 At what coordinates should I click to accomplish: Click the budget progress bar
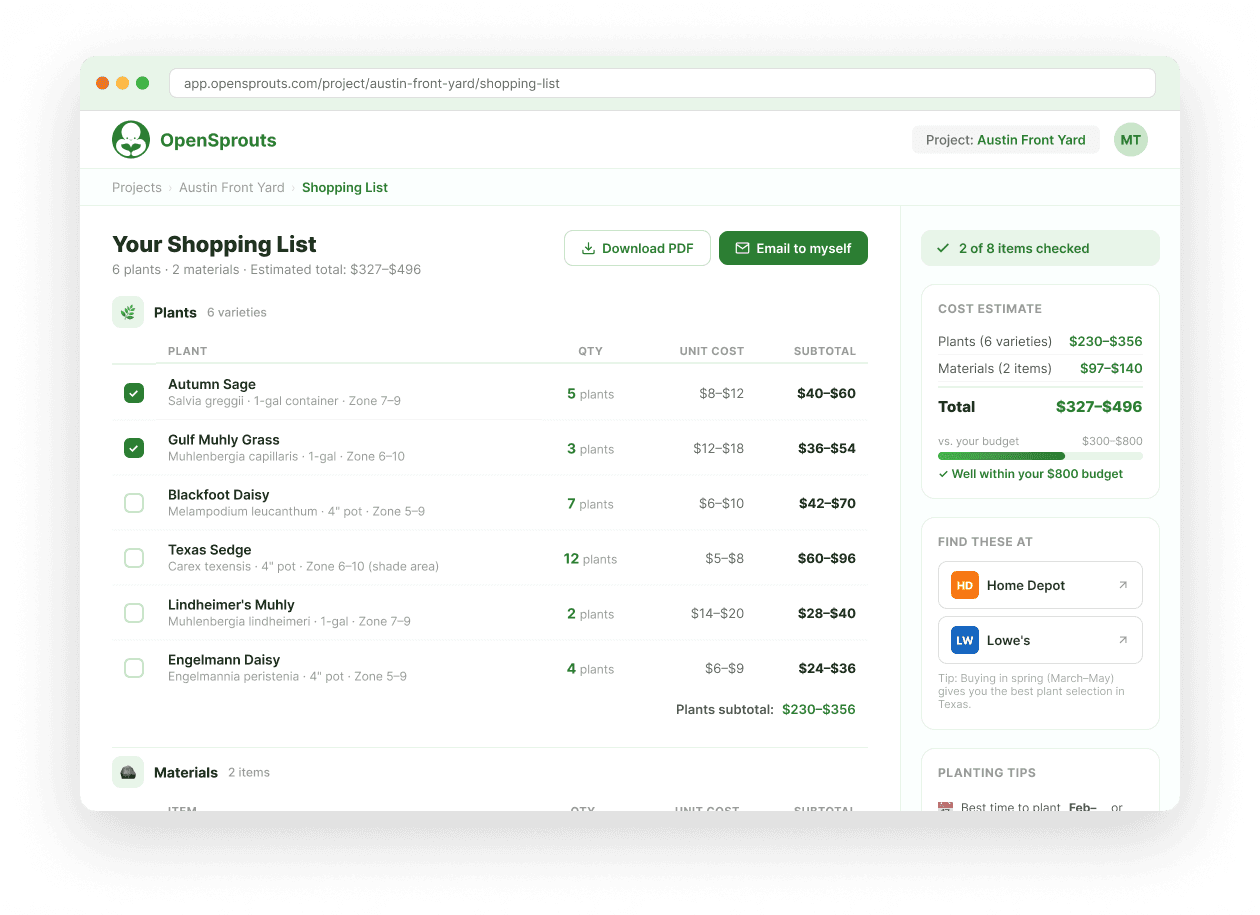1040,455
